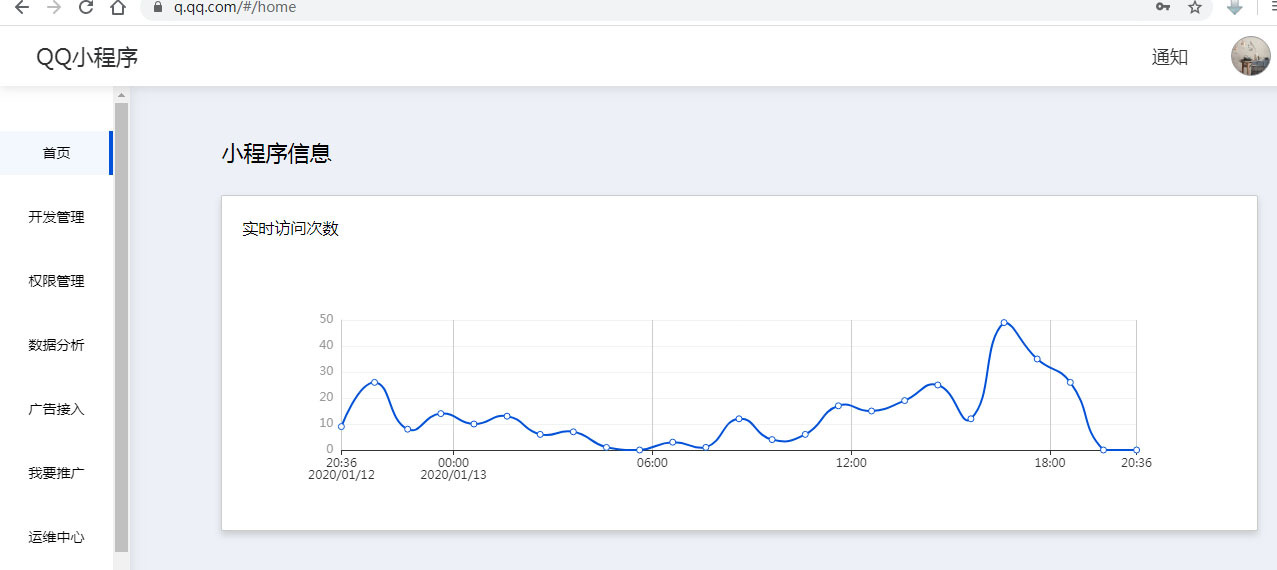Open 我要推广 in the sidebar
The height and width of the screenshot is (570, 1277).
click(x=56, y=473)
